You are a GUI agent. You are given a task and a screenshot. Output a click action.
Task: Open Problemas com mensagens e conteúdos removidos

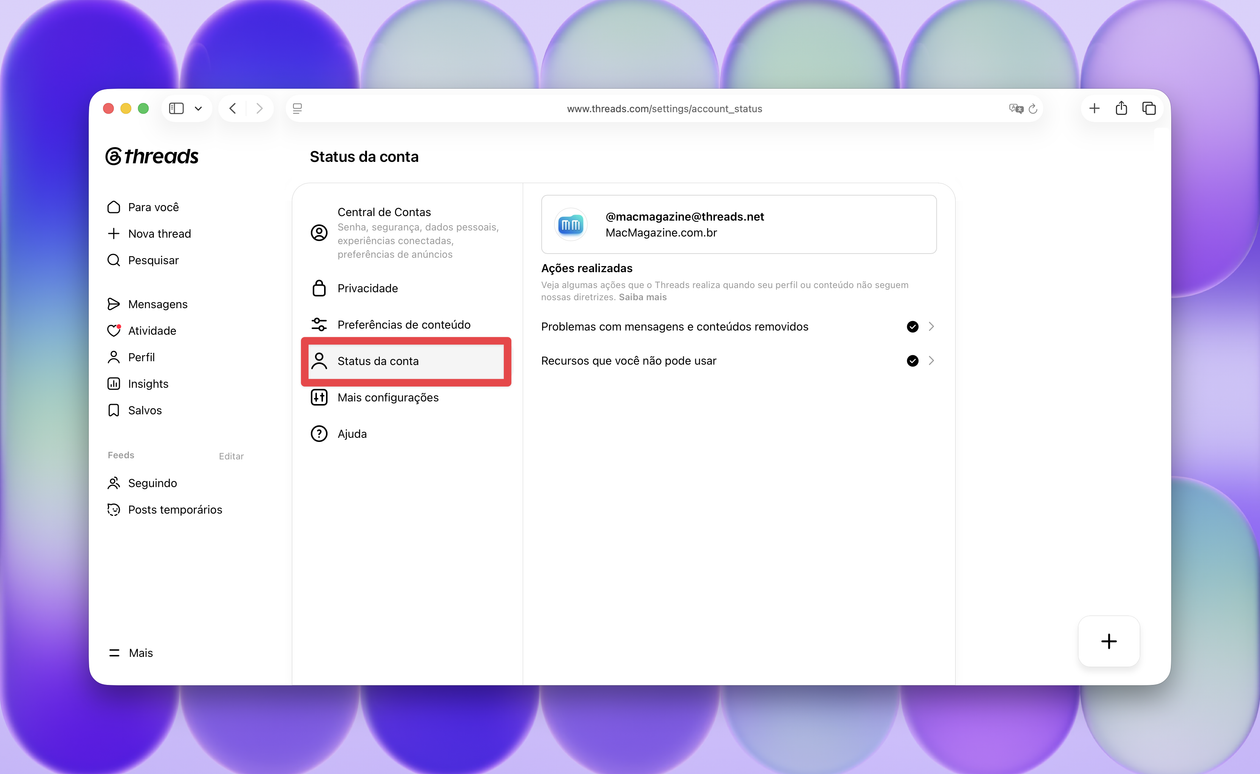point(738,327)
